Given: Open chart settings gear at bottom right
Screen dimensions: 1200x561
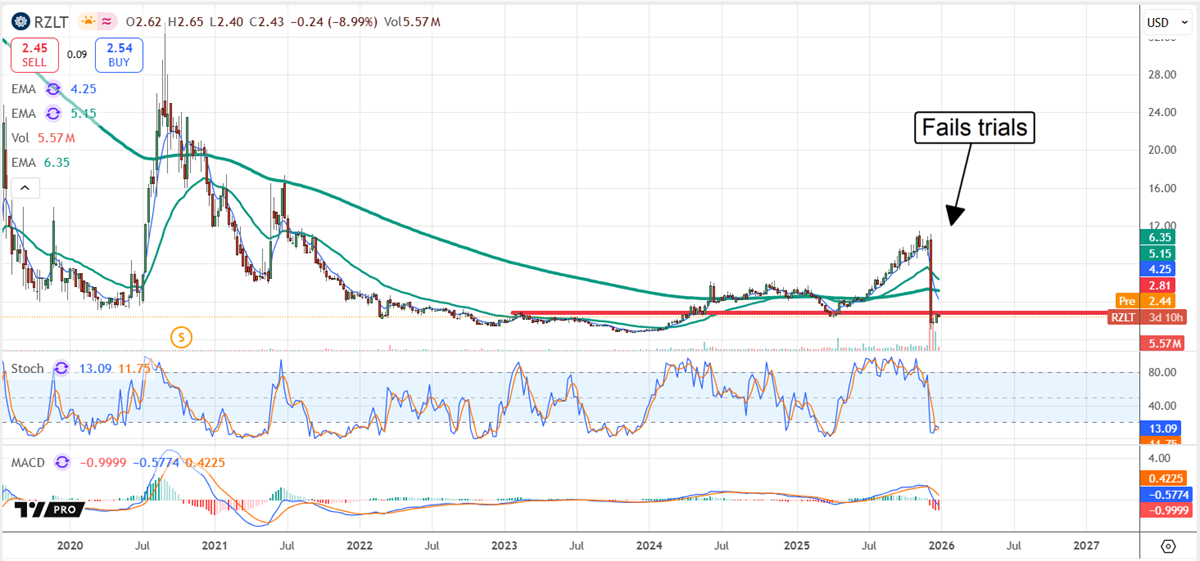Looking at the screenshot, I should 1168,546.
